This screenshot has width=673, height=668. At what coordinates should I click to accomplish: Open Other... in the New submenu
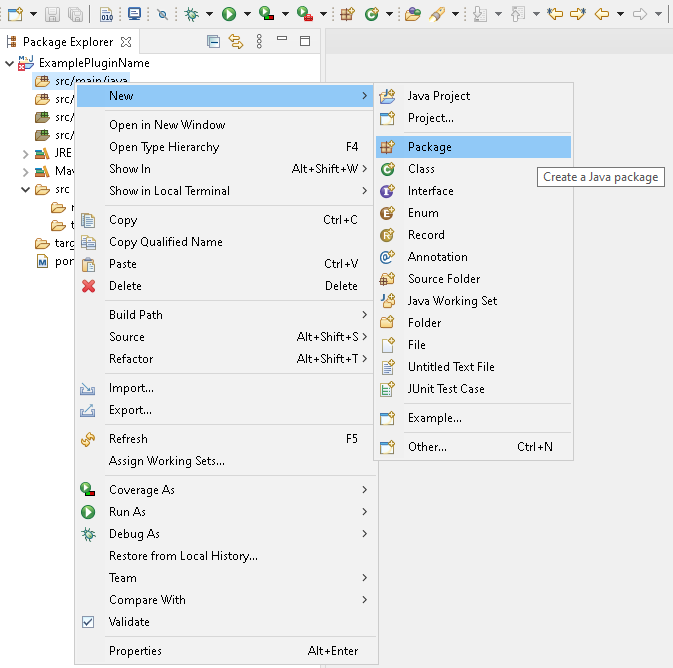(473, 447)
